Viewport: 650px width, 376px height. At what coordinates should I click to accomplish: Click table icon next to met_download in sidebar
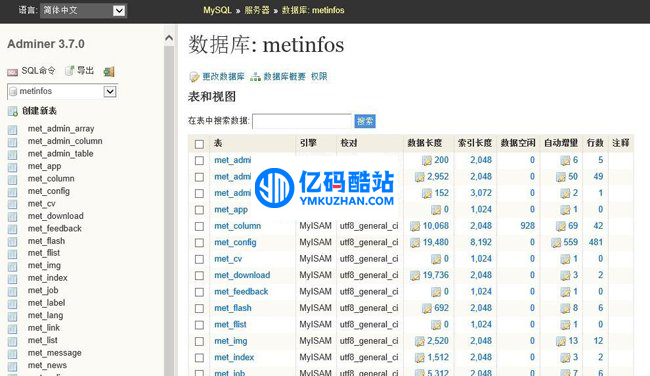(13, 217)
